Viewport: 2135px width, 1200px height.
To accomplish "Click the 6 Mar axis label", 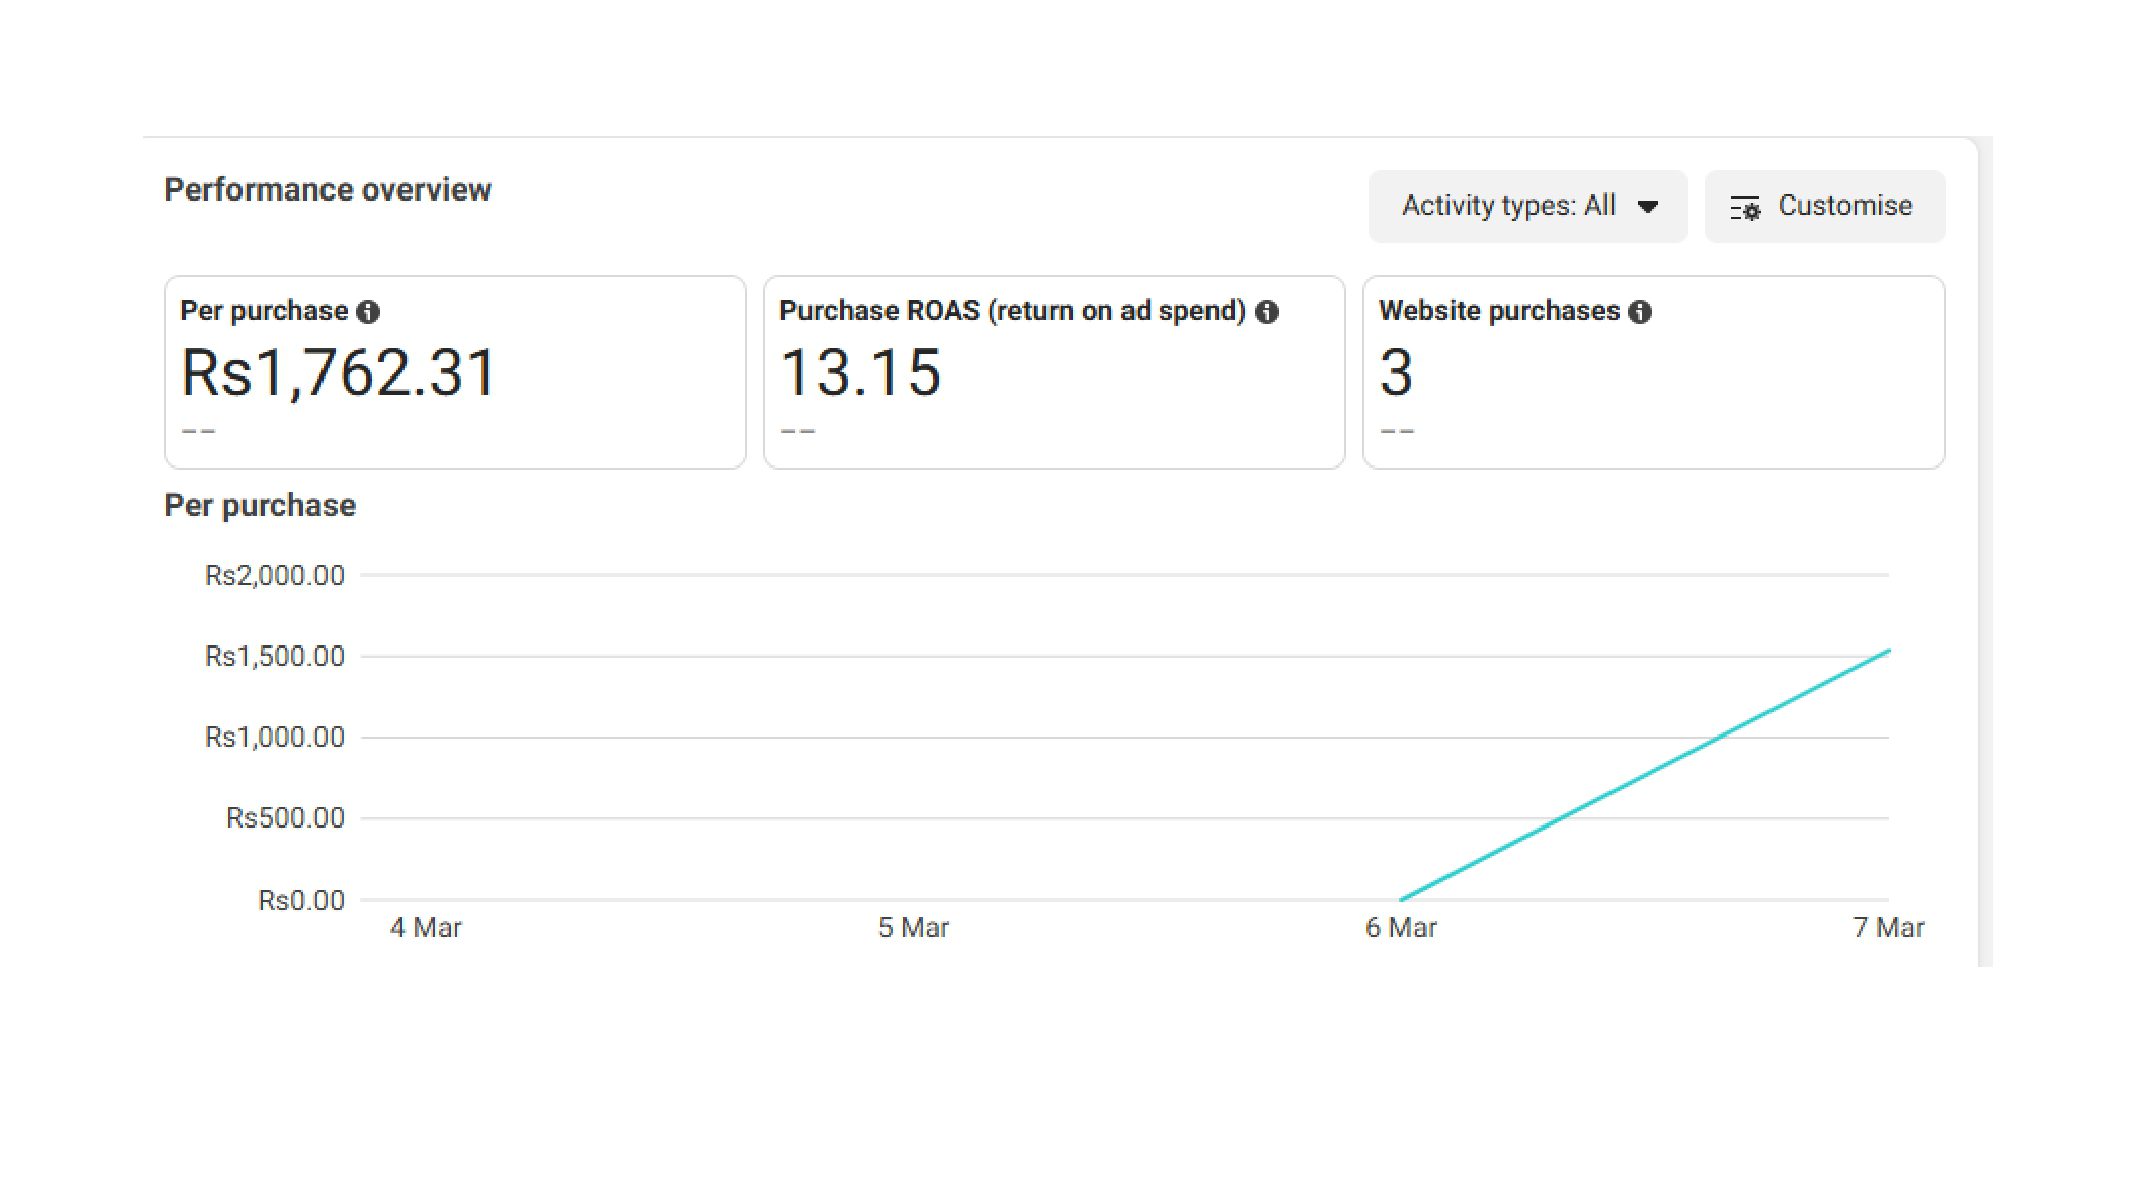I will point(1400,928).
